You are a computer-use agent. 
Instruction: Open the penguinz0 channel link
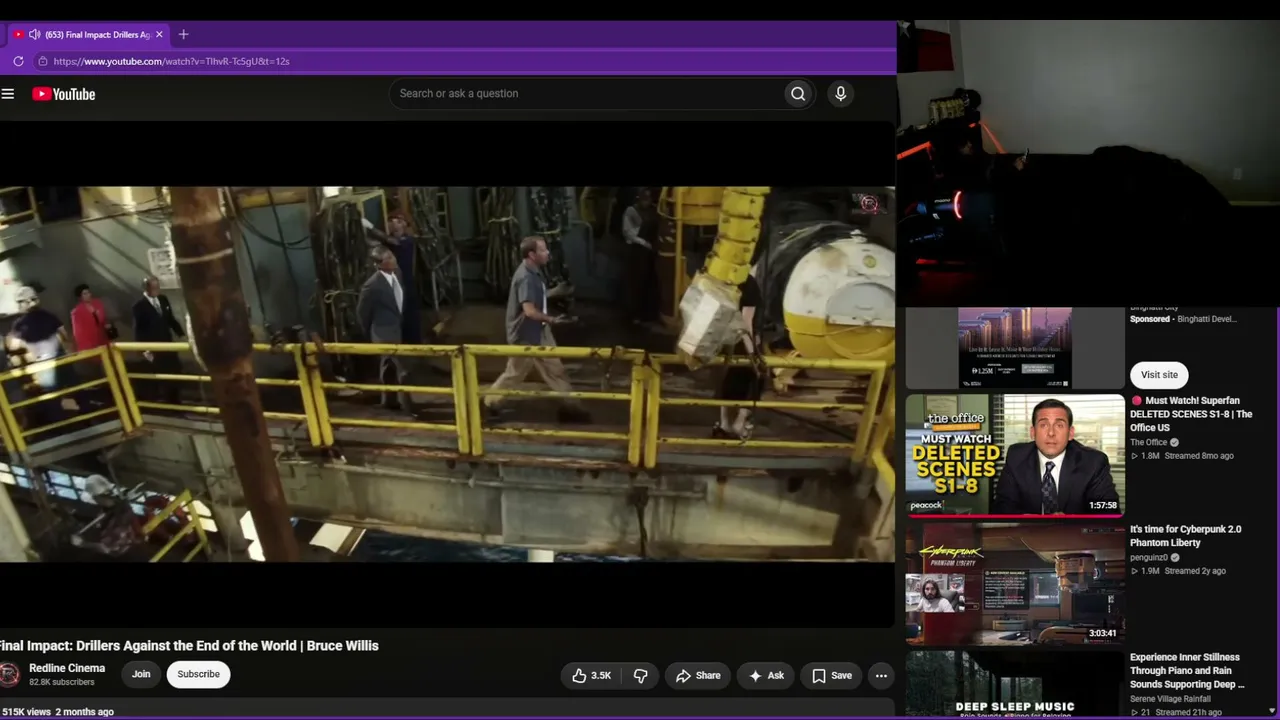pyautogui.click(x=1148, y=558)
